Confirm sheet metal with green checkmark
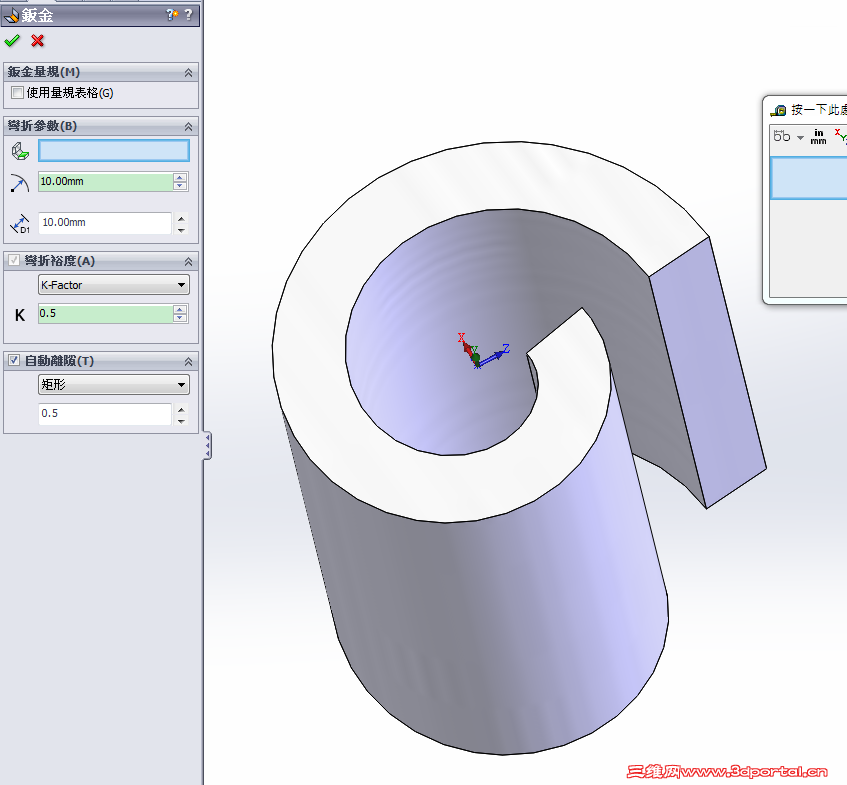 [x=12, y=41]
